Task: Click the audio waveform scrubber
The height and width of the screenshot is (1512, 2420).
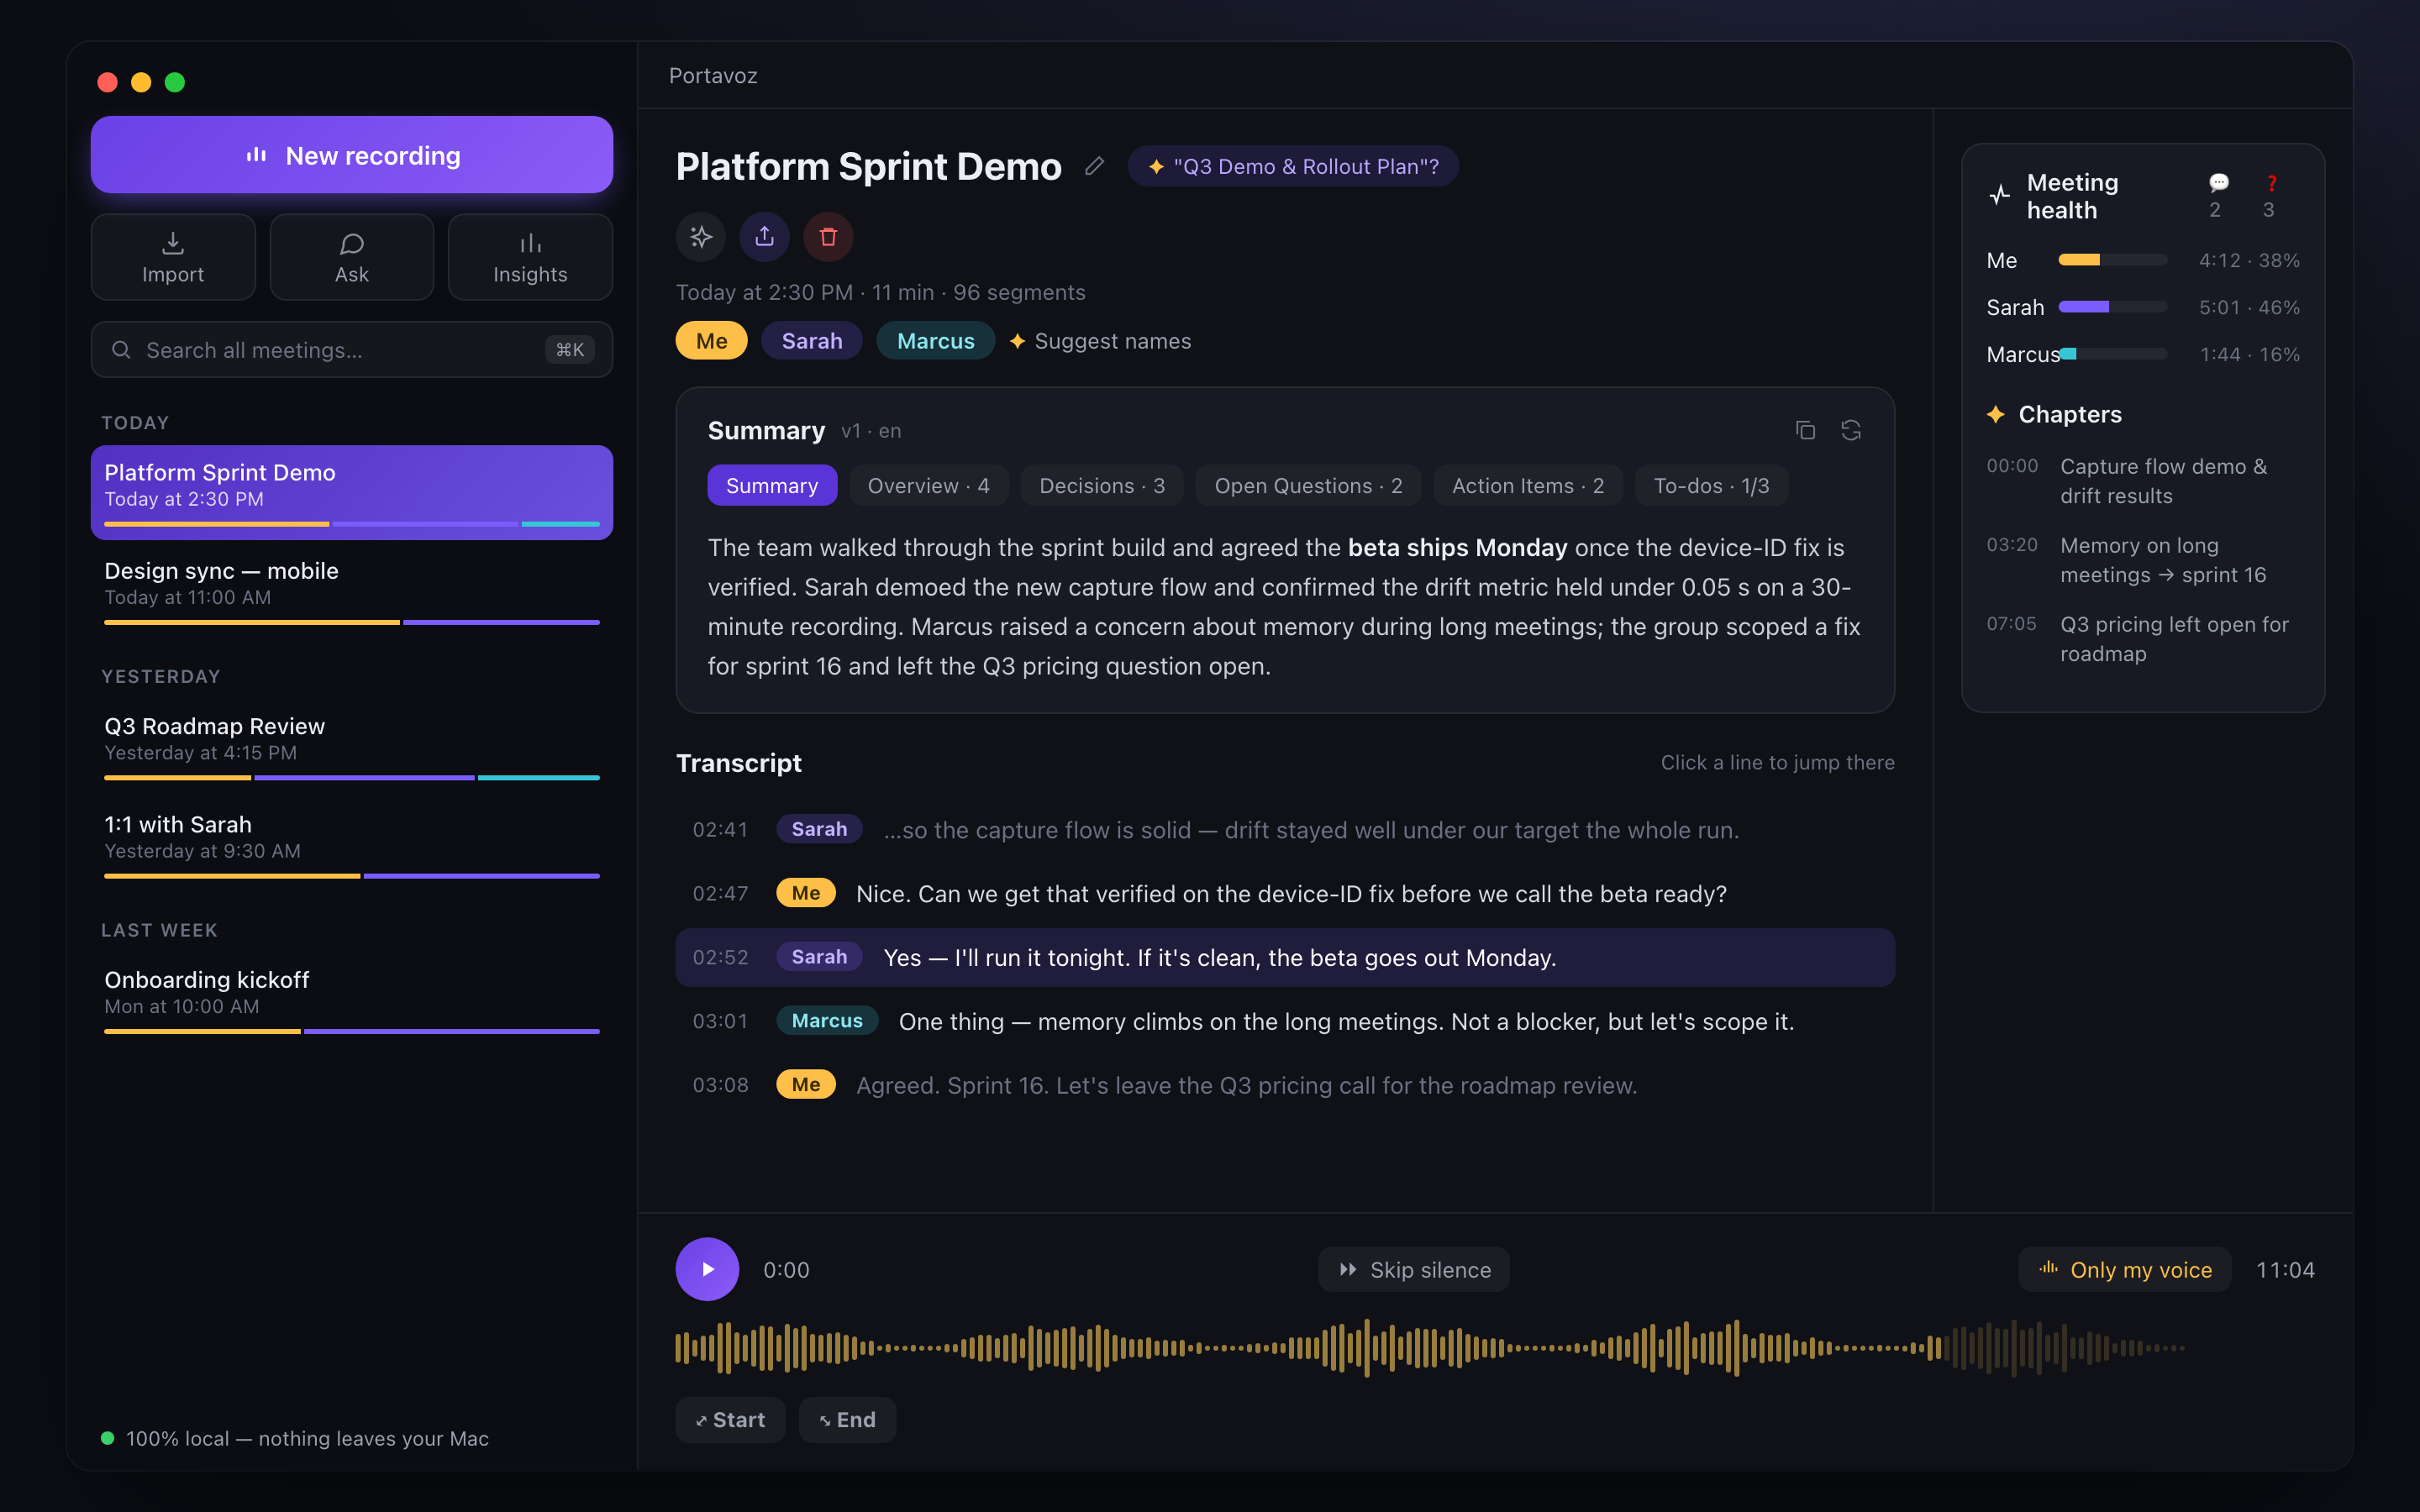Action: 1430,1348
